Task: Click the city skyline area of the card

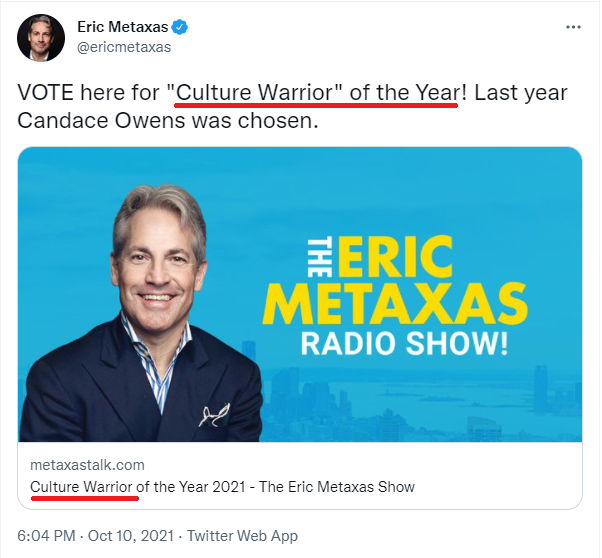Action: (x=422, y=403)
